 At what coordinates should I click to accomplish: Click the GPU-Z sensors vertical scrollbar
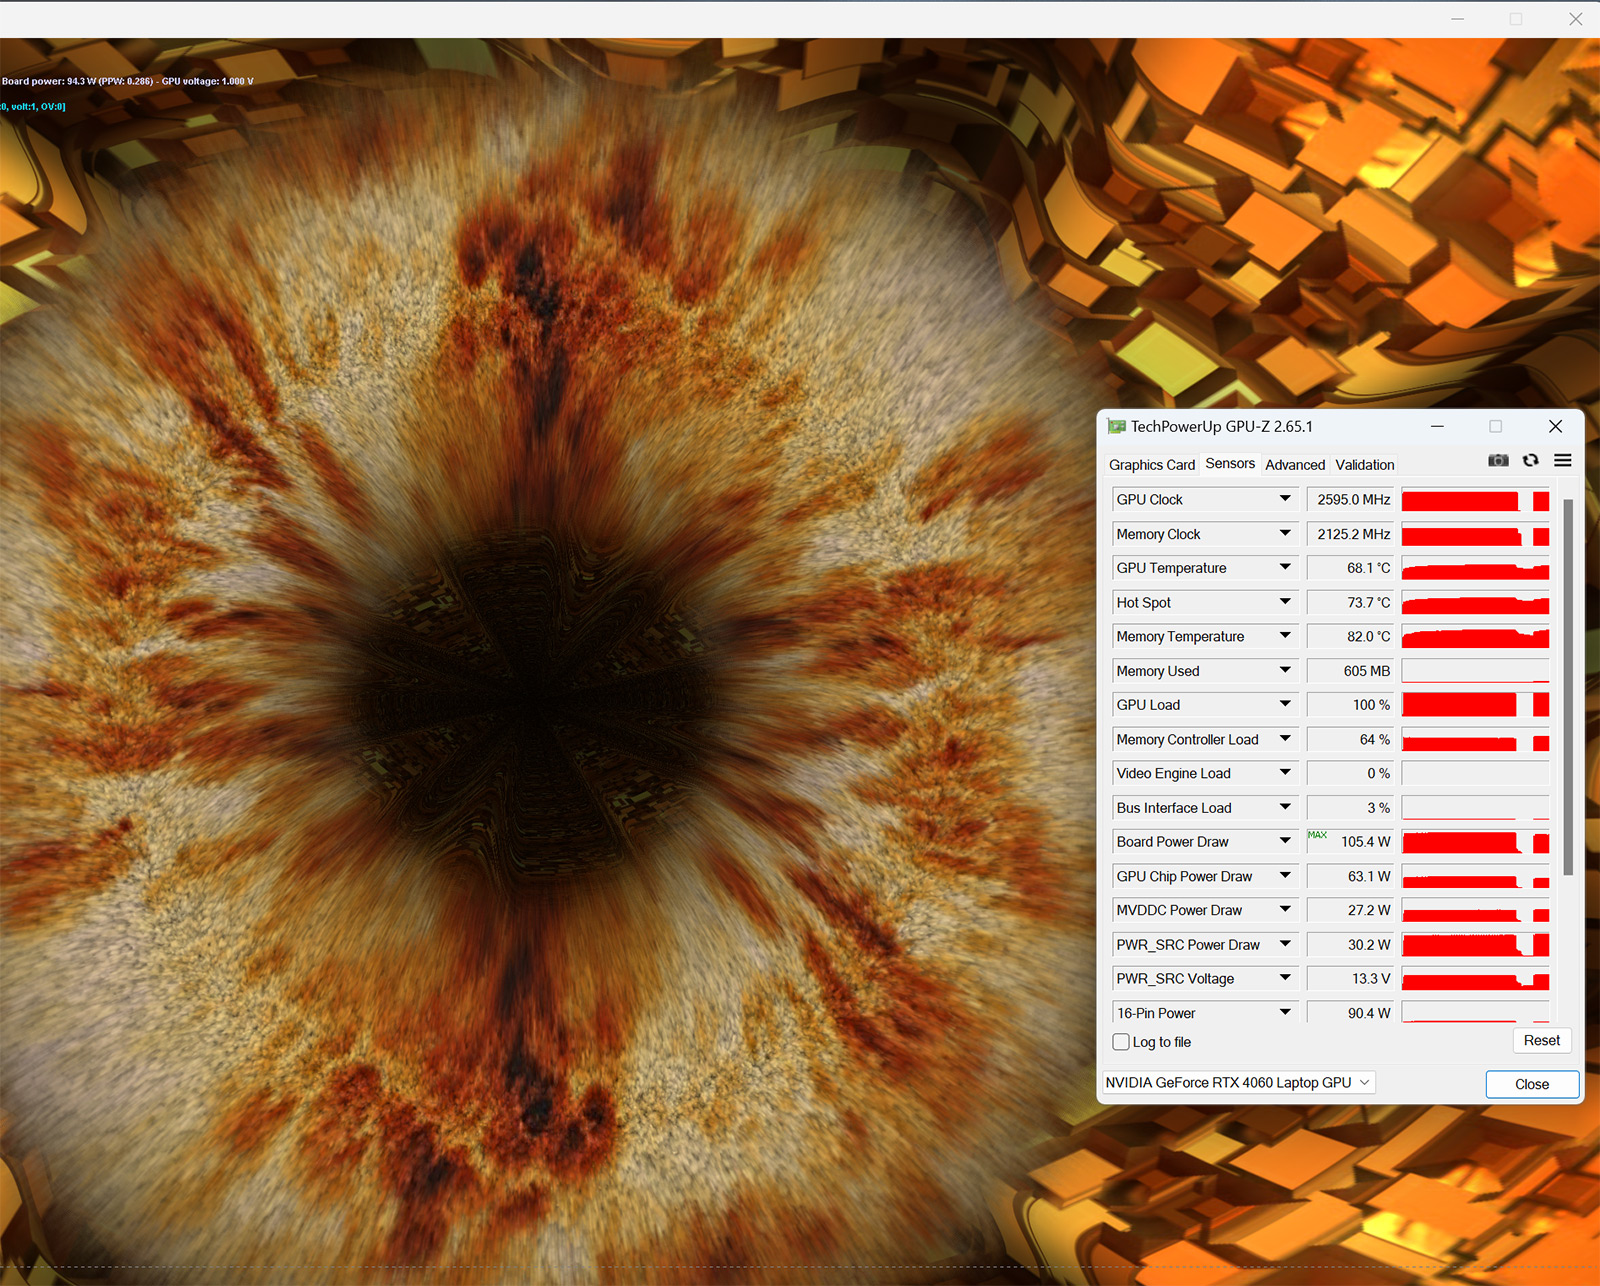click(x=1568, y=686)
